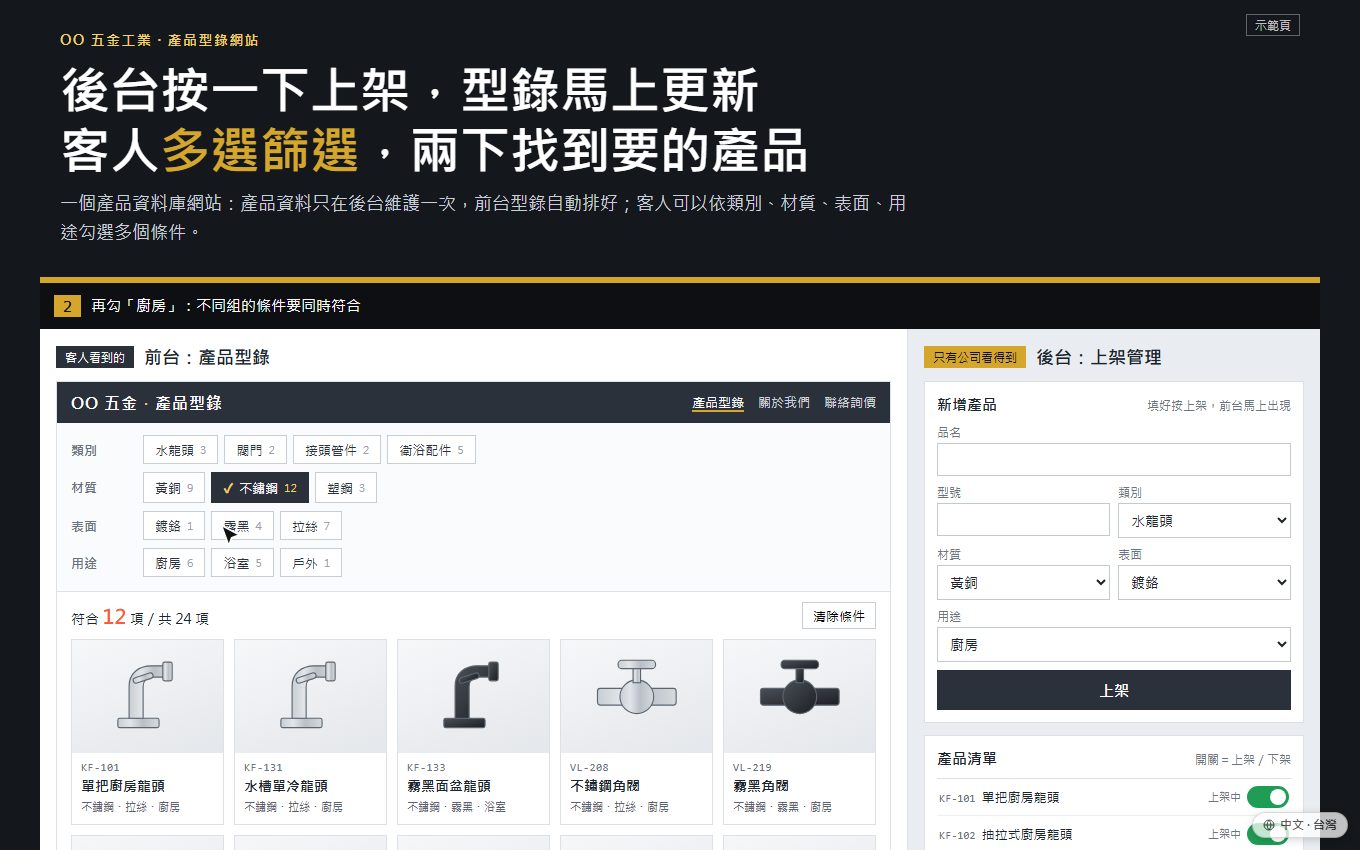Select the 接頭管件 category filter
Viewport: 1360px width, 850px height.
pos(337,450)
